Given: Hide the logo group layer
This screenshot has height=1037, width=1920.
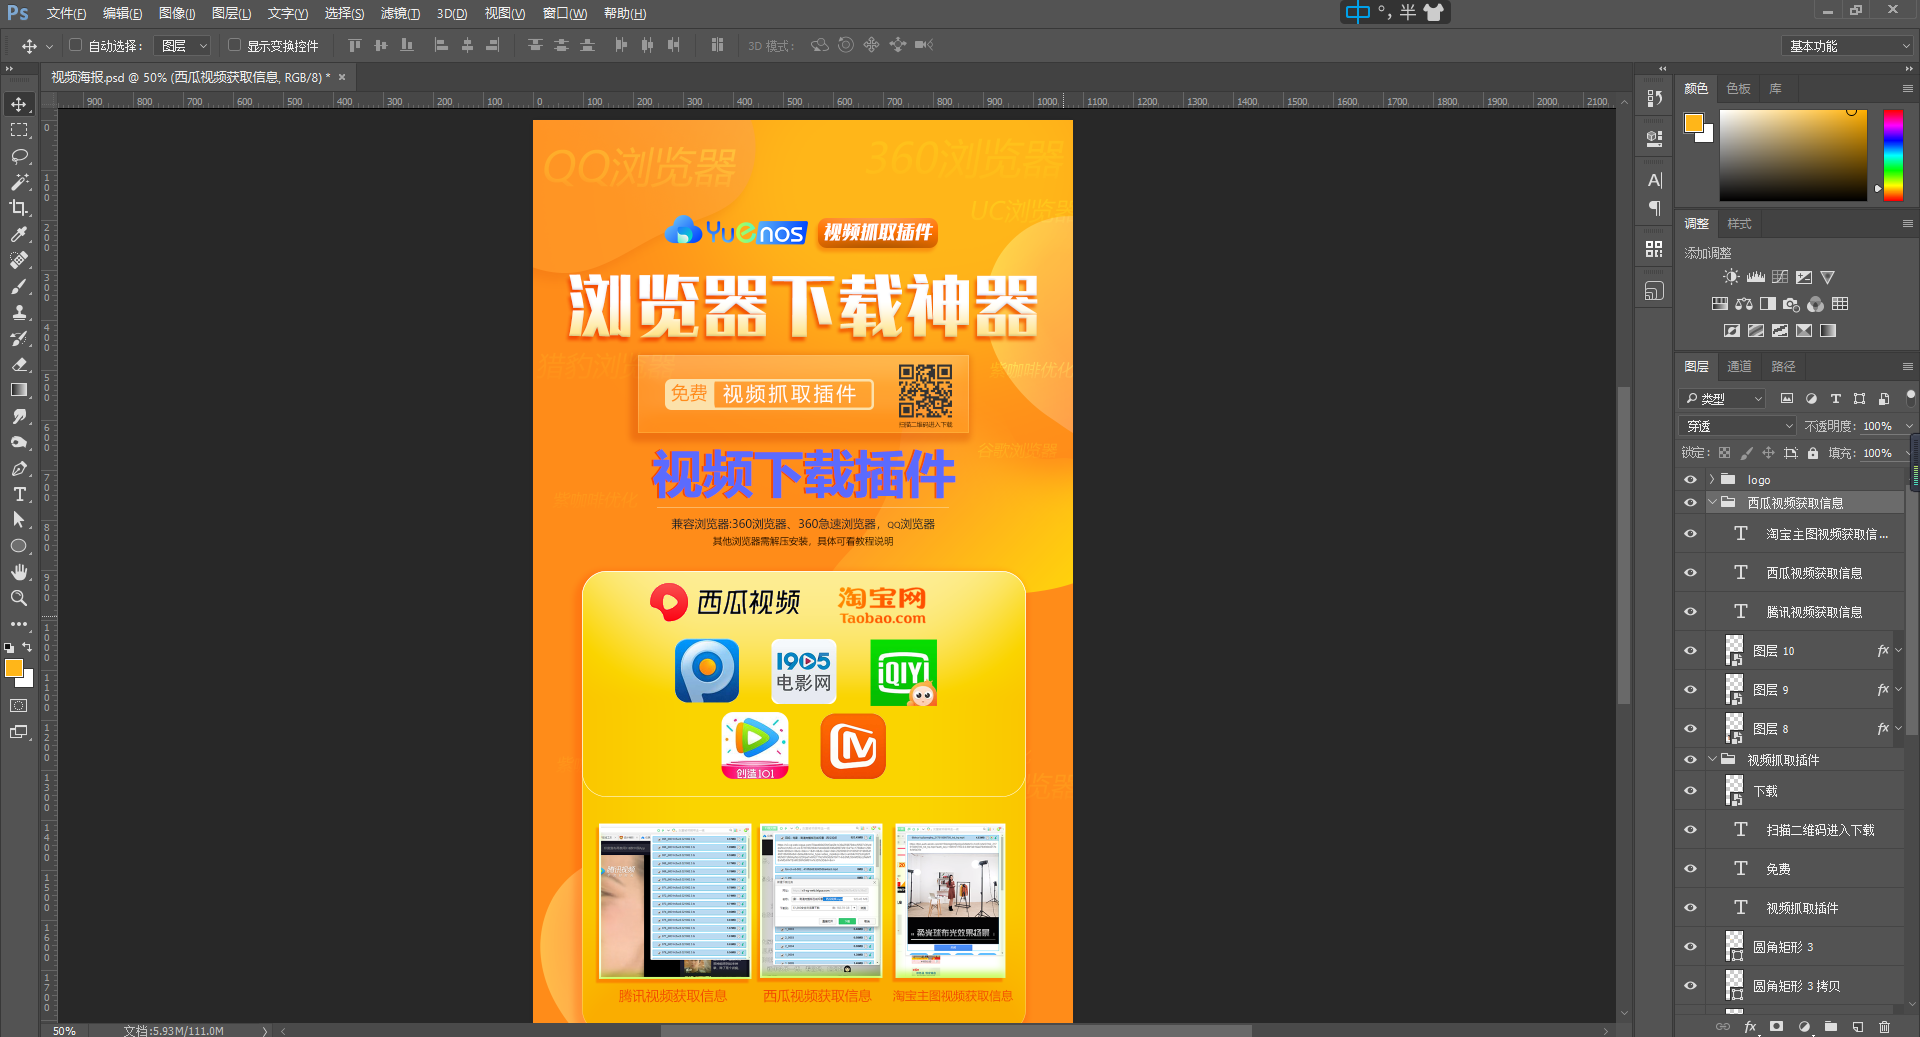Looking at the screenshot, I should pos(1690,480).
